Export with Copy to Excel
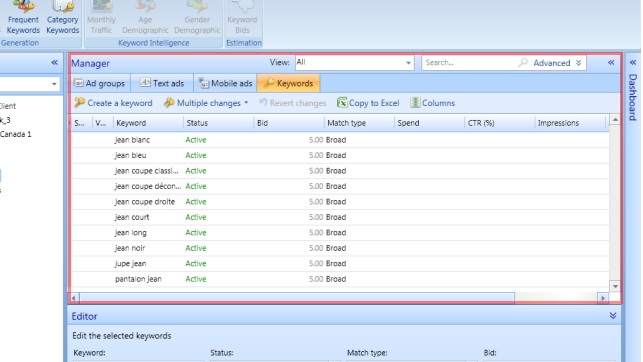643x362 pixels. (368, 103)
